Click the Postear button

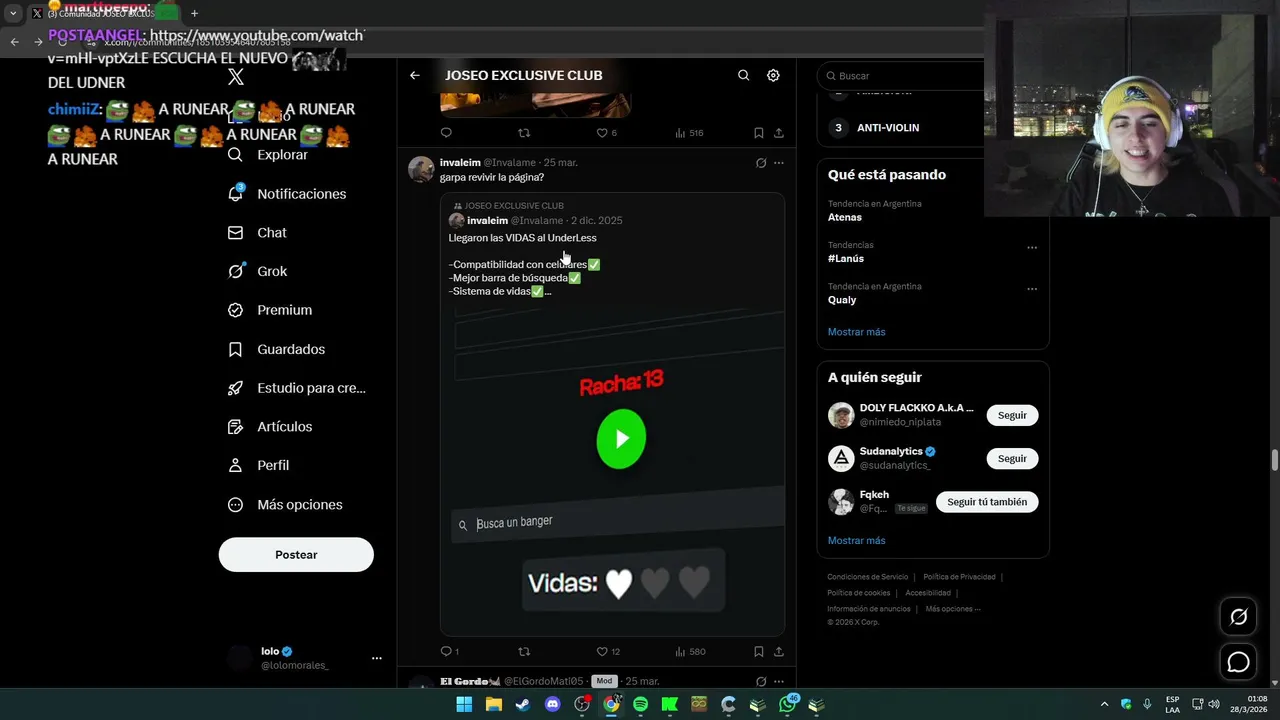point(296,555)
